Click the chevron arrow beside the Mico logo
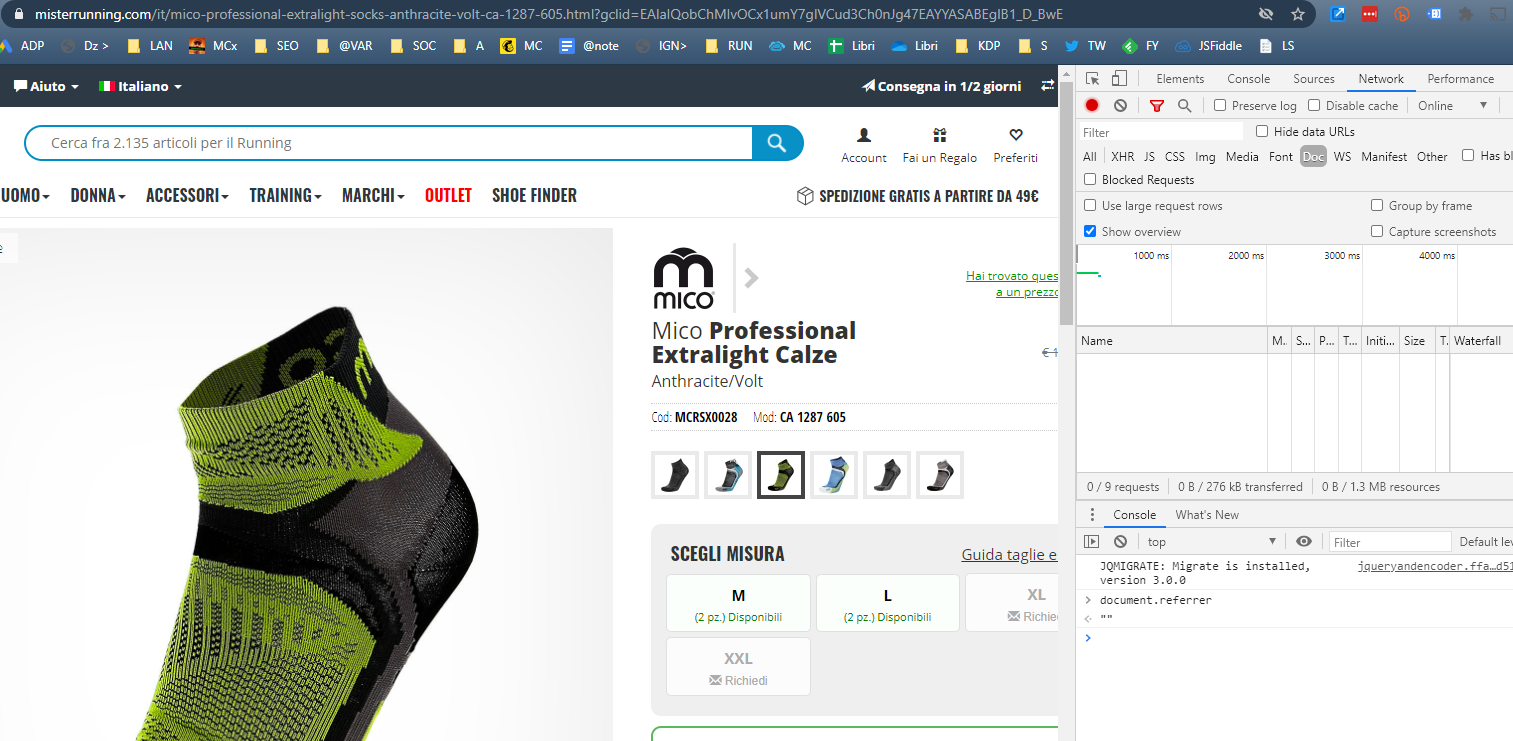Screen dimensions: 1513x741 [x=752, y=278]
